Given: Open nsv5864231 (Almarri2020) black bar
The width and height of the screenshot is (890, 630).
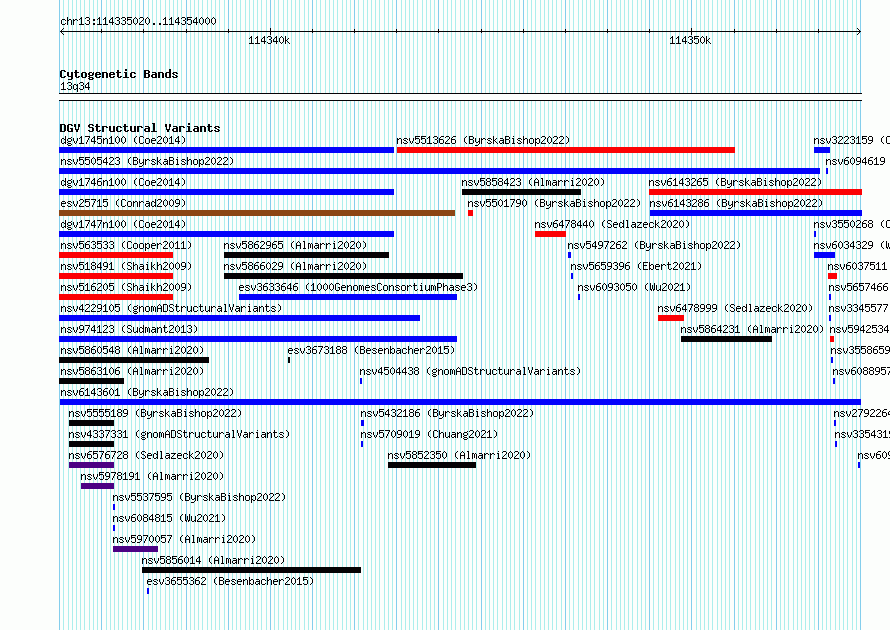Looking at the screenshot, I should pyautogui.click(x=727, y=339).
